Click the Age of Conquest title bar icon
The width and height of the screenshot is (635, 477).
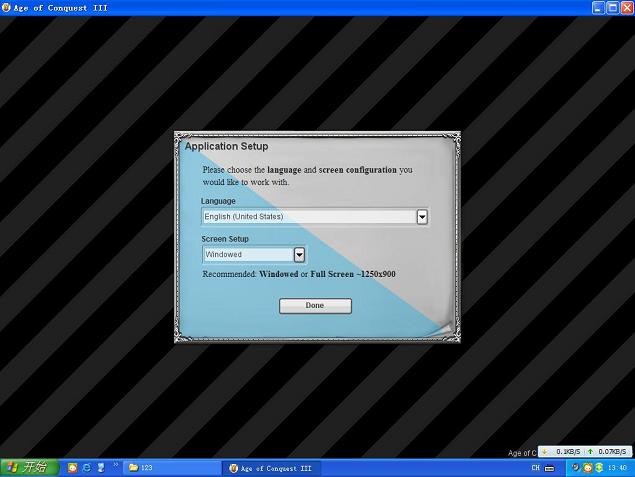point(6,8)
